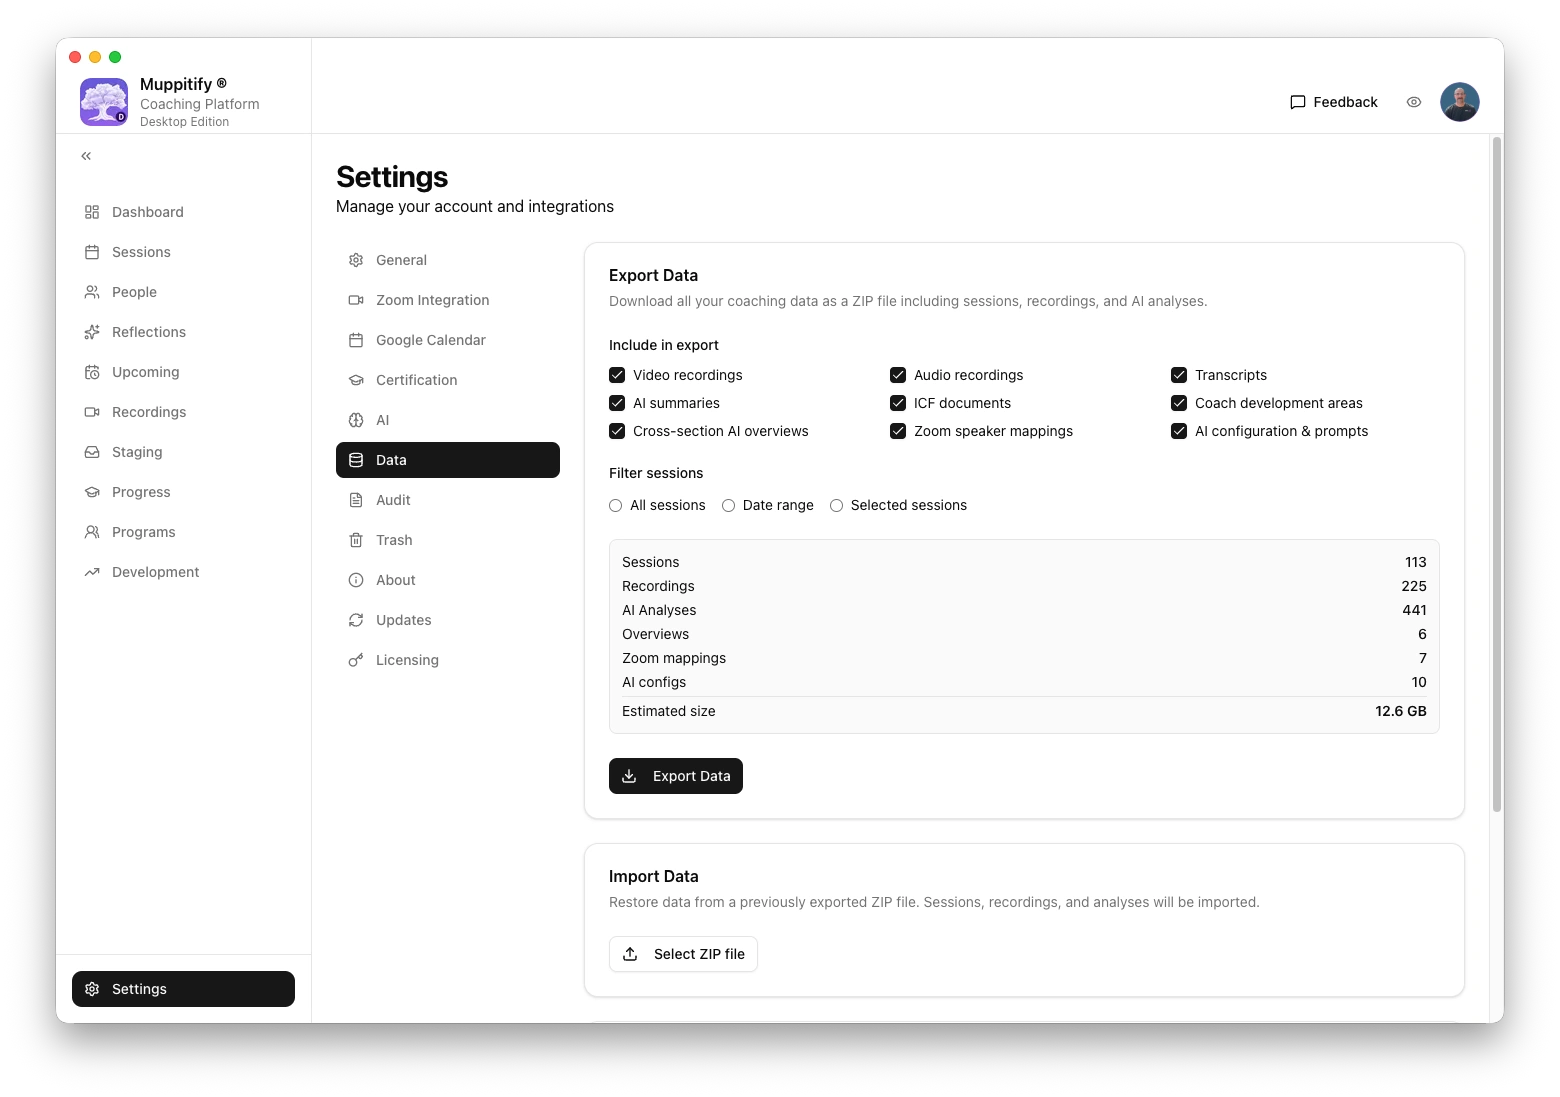Uncheck the ICF documents checkbox
1560x1097 pixels.
(x=898, y=403)
